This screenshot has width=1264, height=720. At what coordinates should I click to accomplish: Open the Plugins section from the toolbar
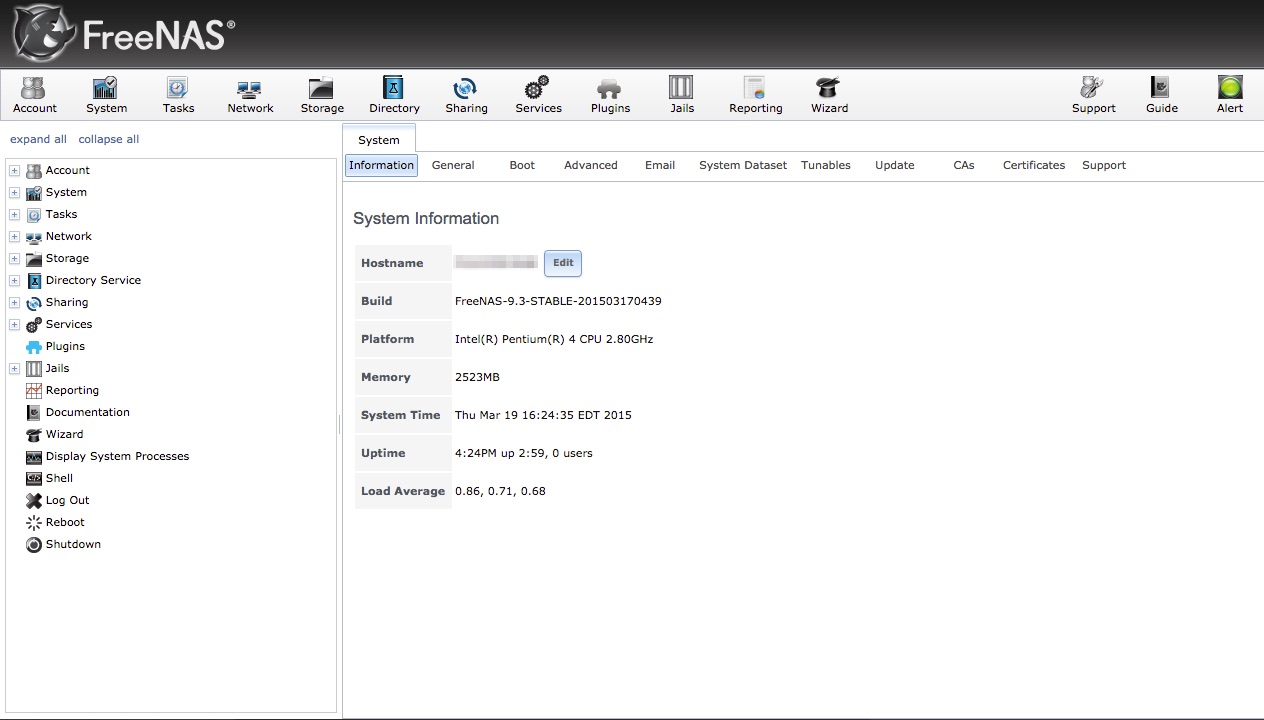point(609,95)
